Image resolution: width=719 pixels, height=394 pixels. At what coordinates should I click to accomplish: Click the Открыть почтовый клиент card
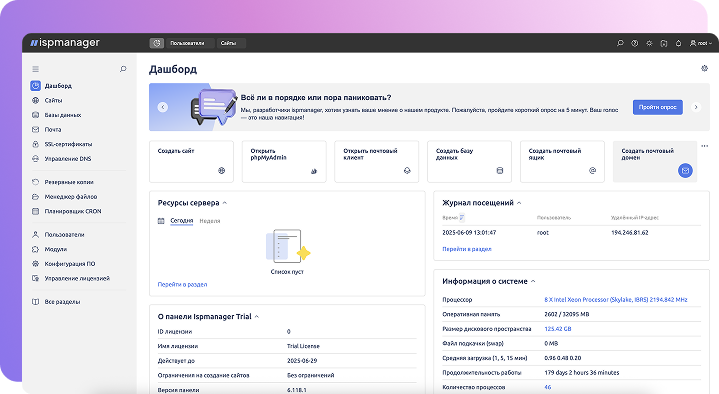[377, 161]
